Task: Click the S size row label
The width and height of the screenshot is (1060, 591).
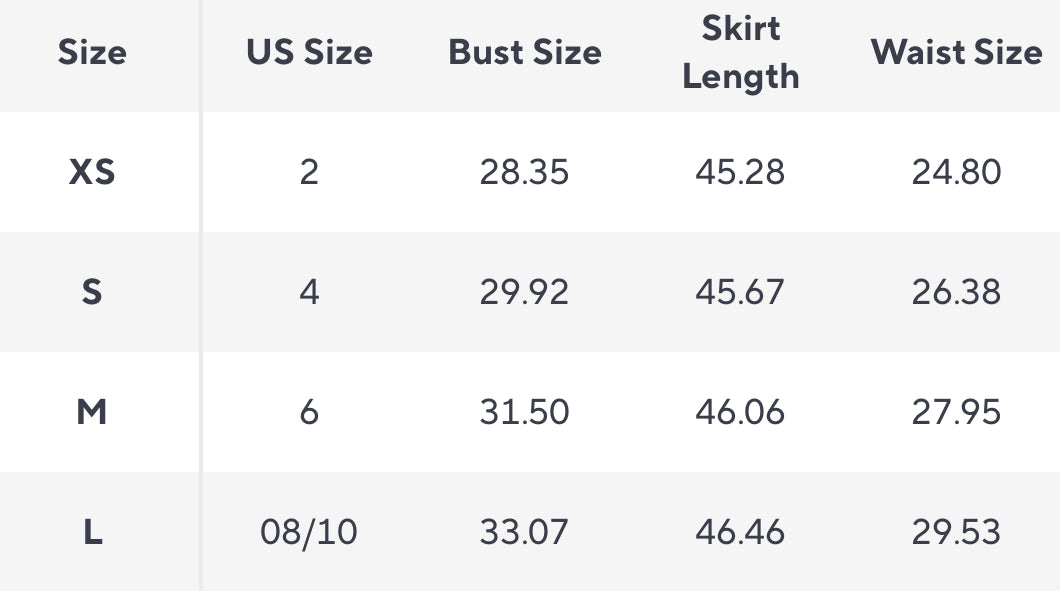Action: pyautogui.click(x=92, y=292)
